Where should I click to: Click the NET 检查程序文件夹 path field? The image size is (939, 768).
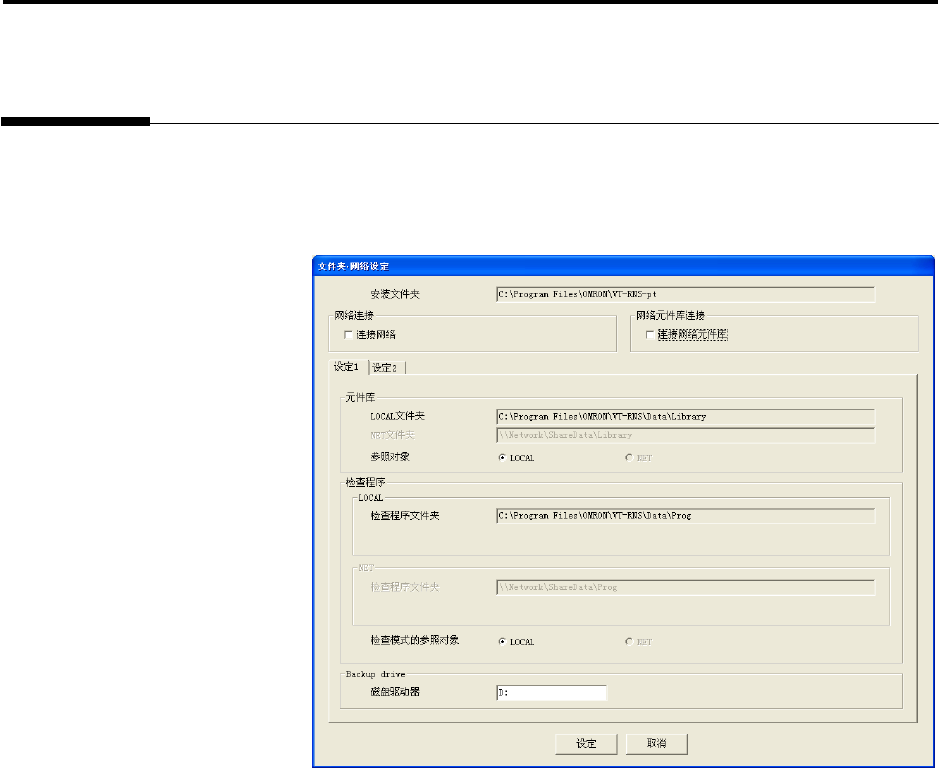click(x=685, y=588)
